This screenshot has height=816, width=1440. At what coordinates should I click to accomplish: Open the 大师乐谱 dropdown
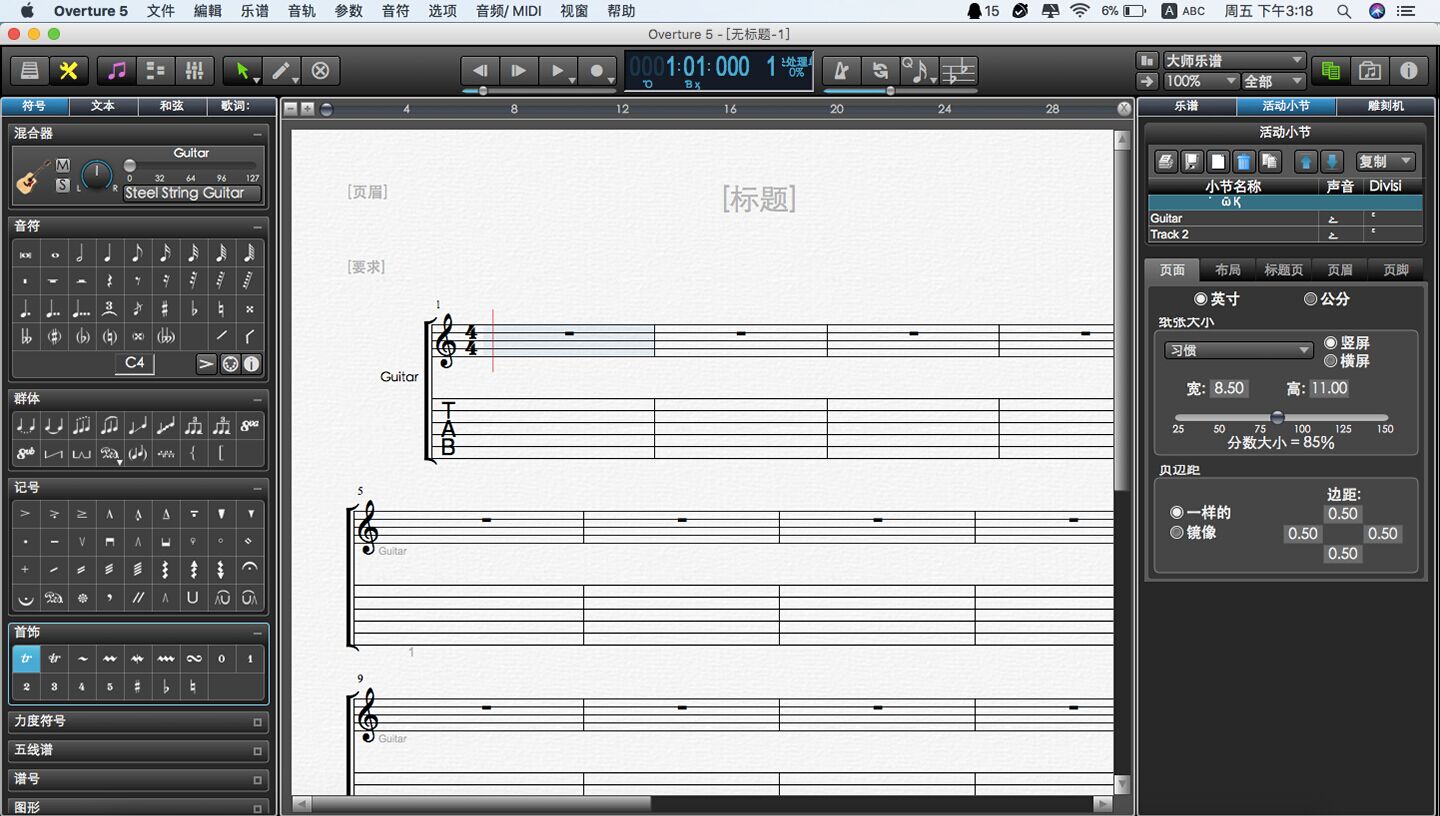coord(1235,60)
